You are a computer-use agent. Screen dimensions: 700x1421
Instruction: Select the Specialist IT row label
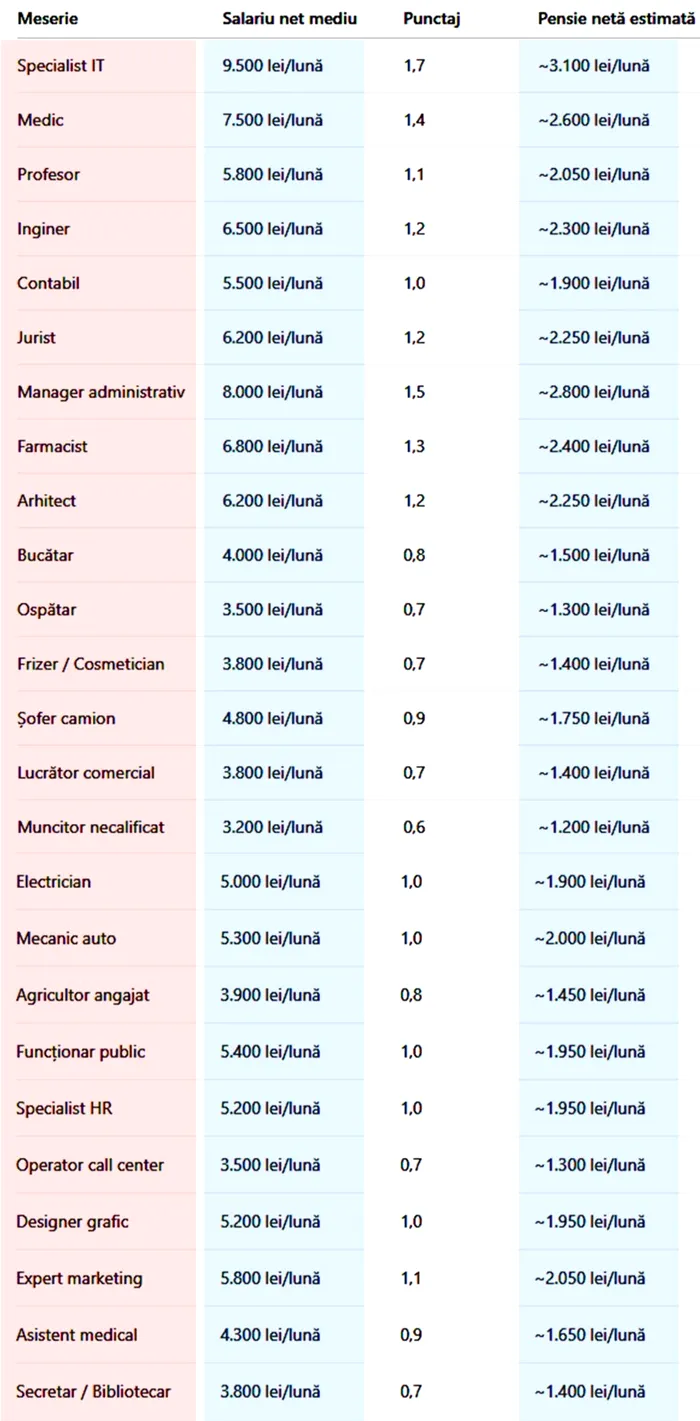(61, 66)
